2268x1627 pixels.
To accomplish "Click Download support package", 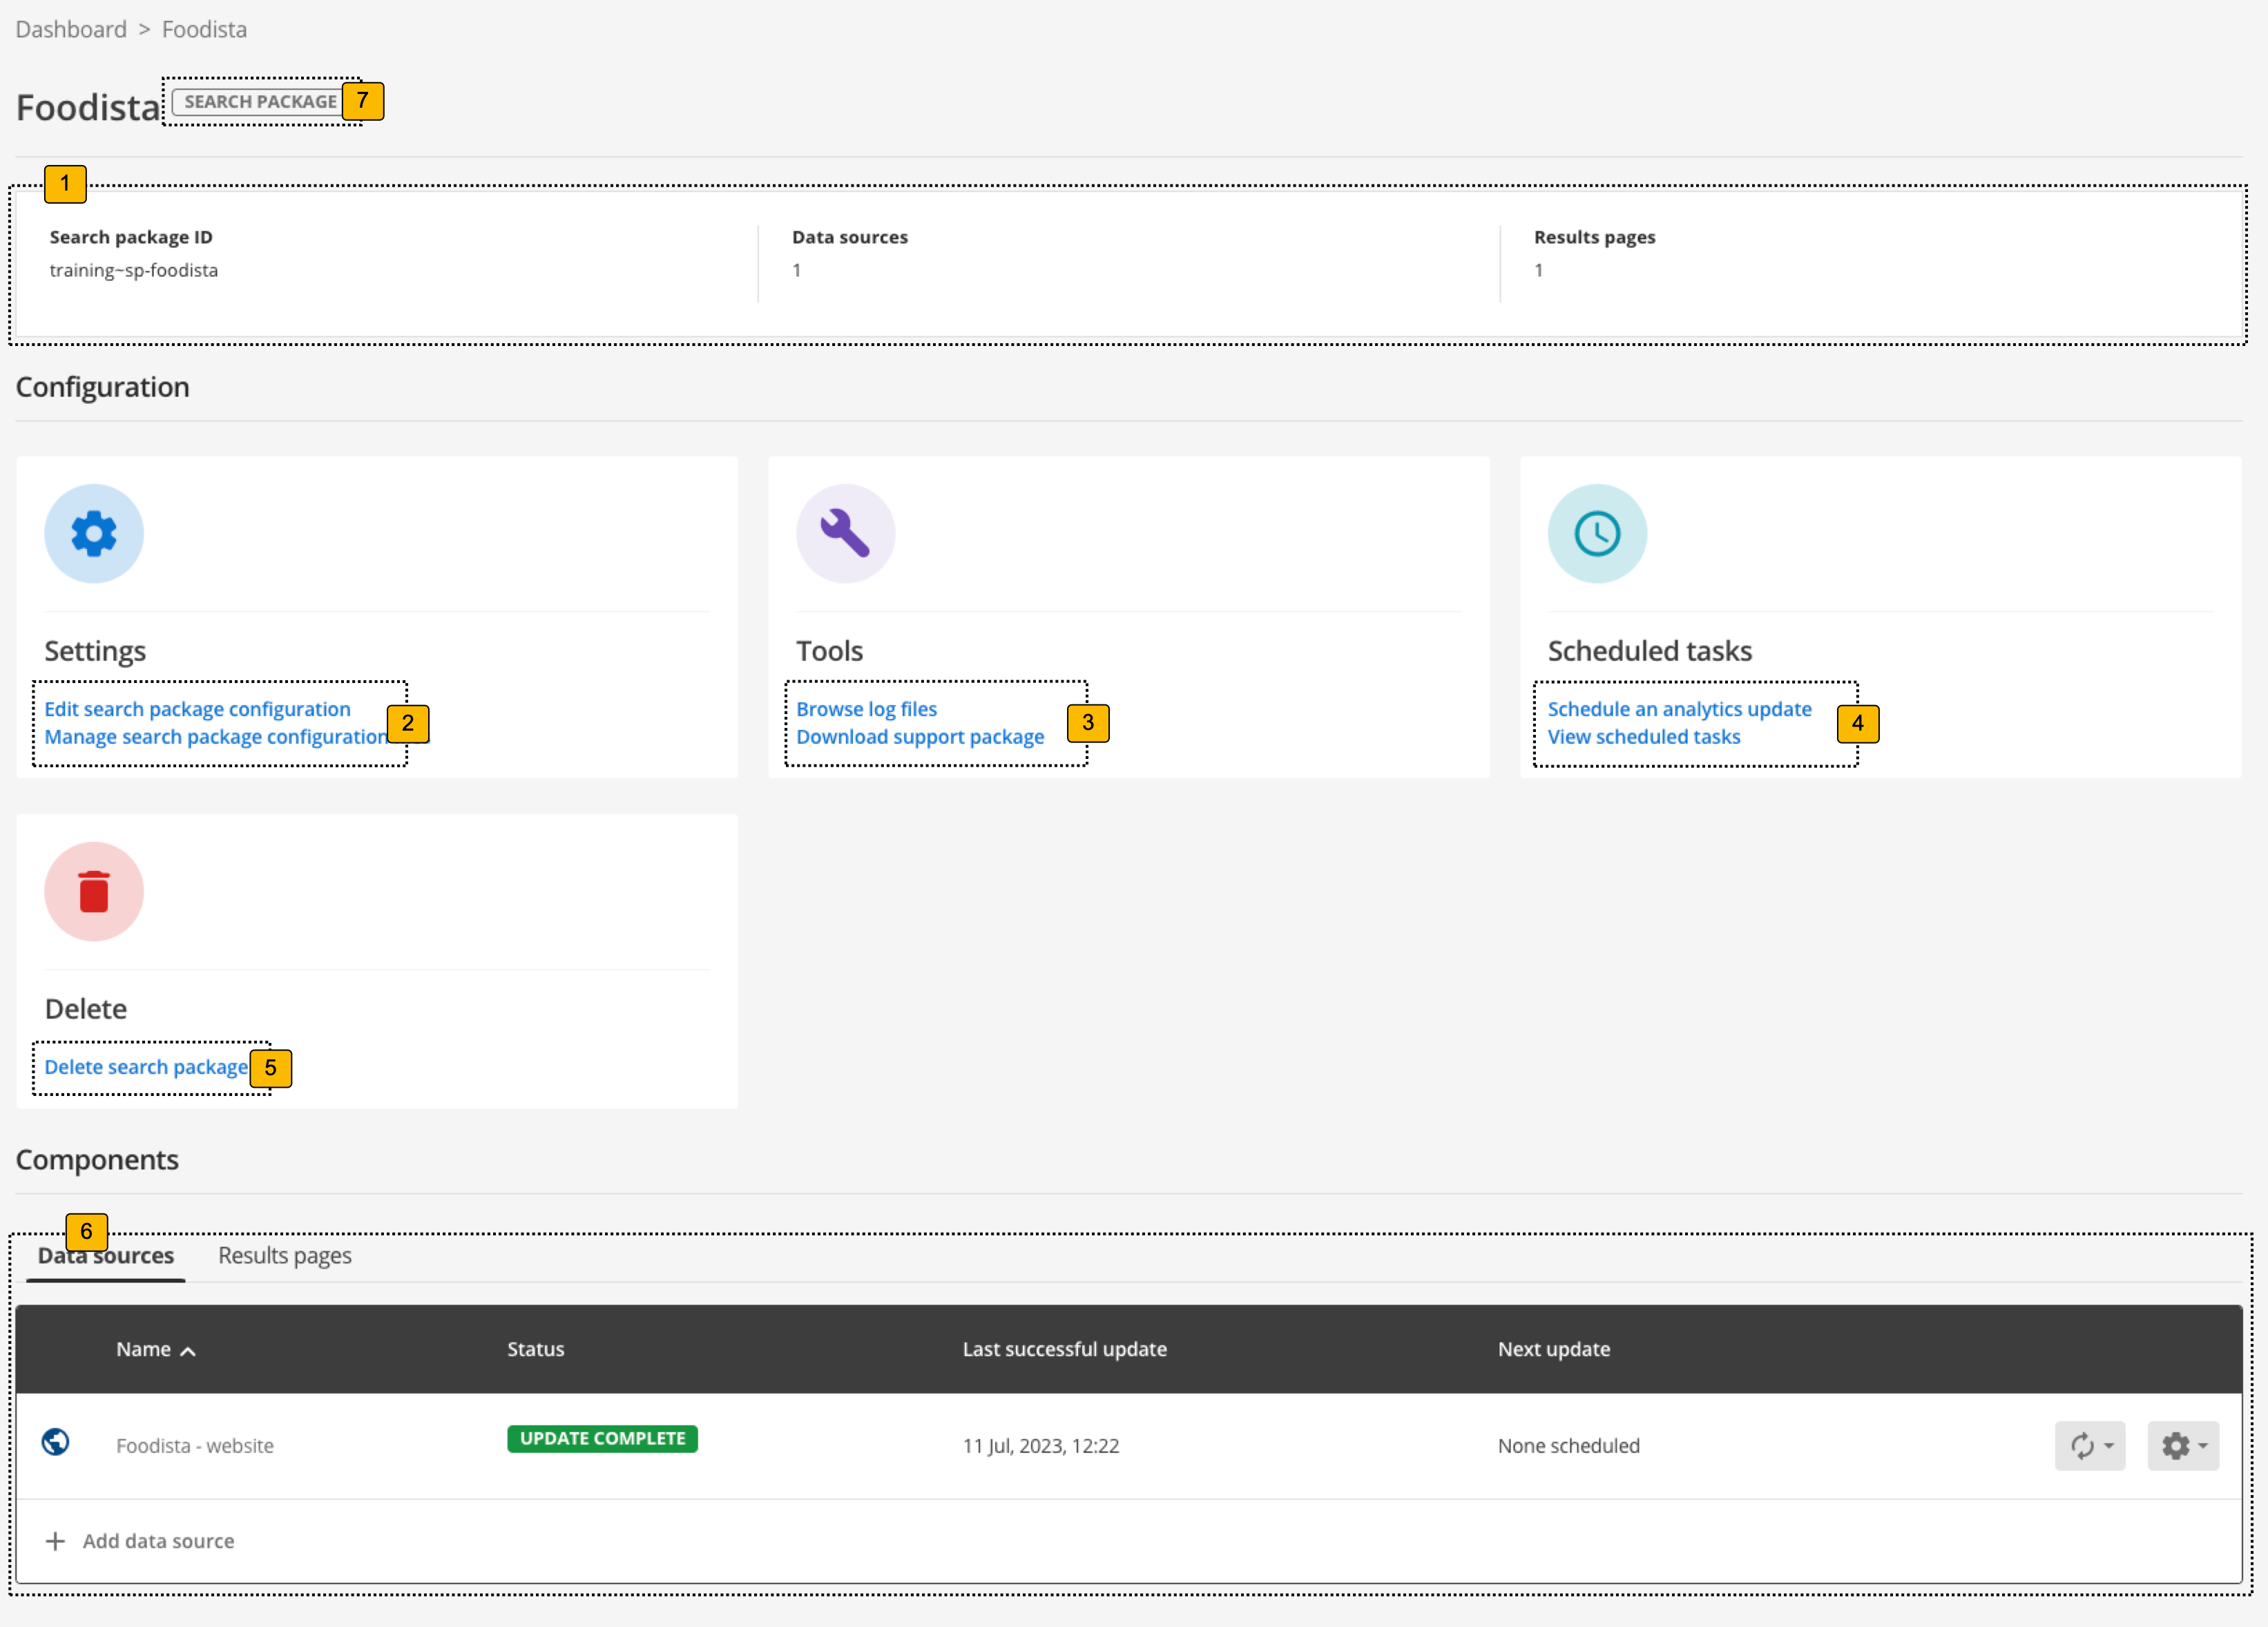I will click(x=920, y=737).
